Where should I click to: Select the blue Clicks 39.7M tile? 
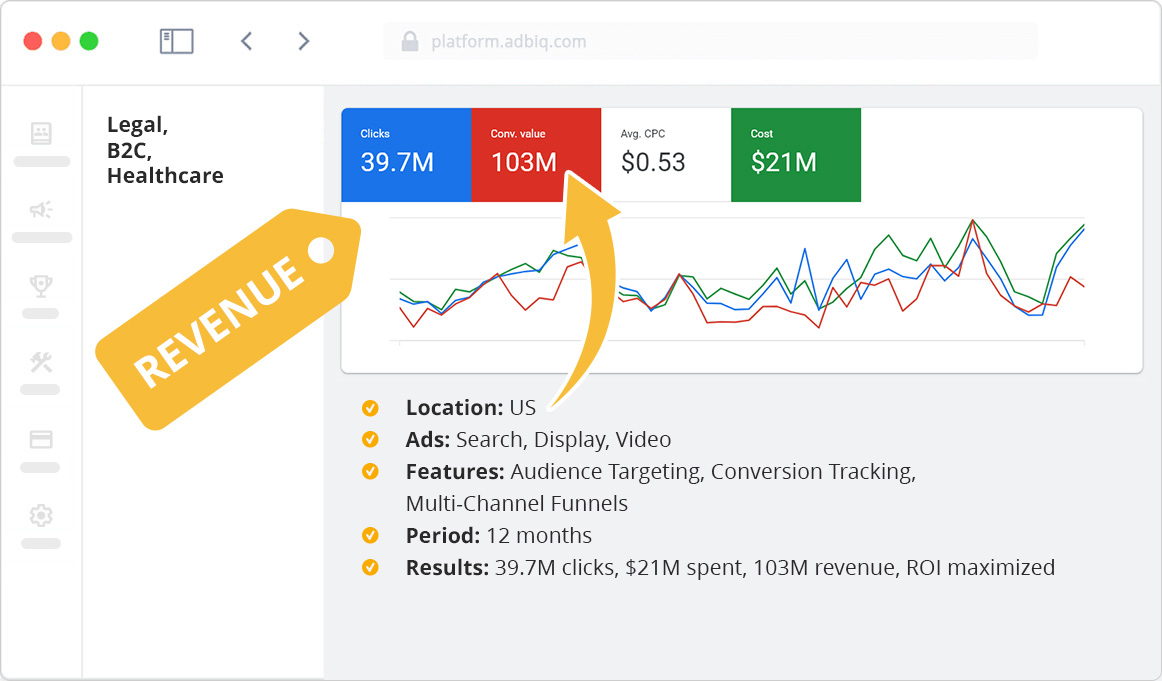pyautogui.click(x=406, y=155)
